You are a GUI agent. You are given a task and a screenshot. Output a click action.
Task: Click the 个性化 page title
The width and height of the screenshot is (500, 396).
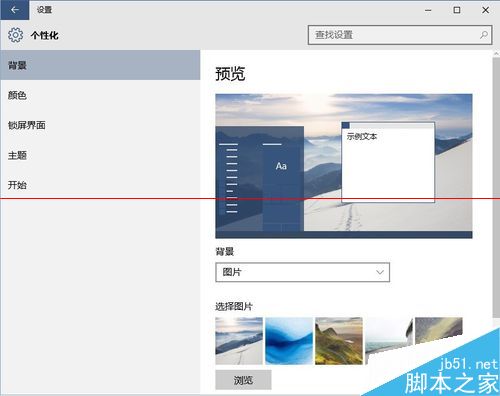pos(45,35)
